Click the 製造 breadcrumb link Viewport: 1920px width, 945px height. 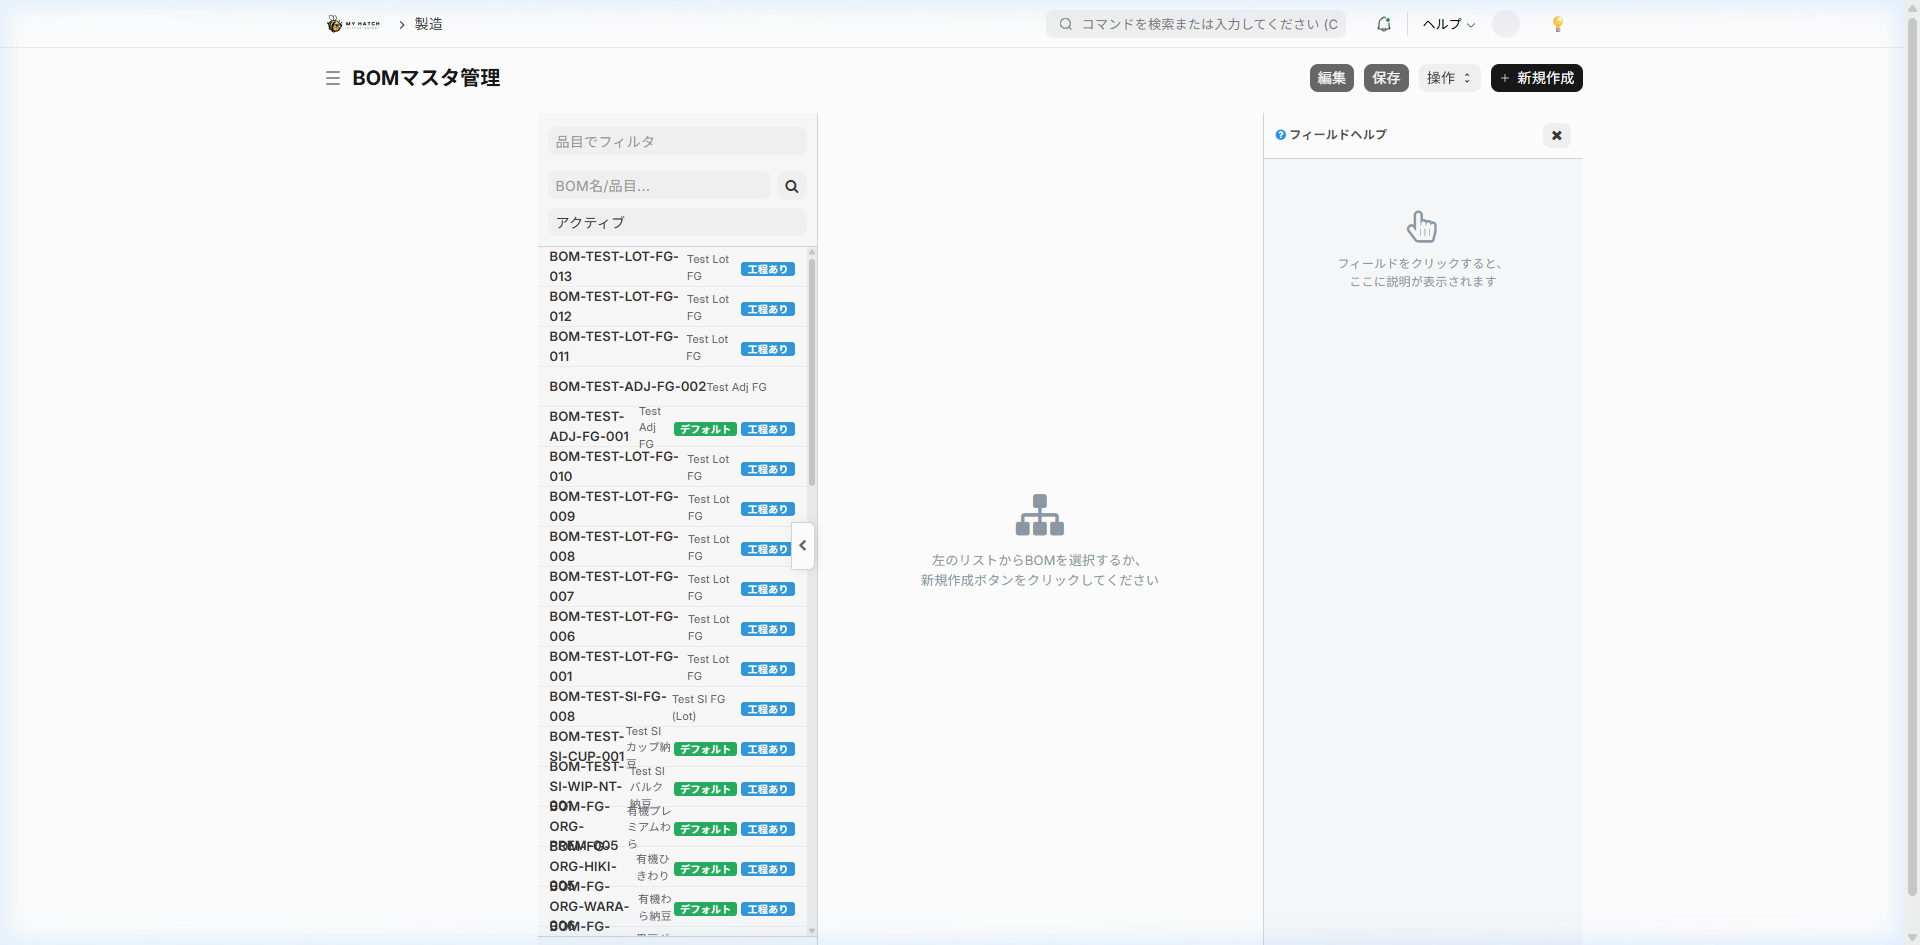click(429, 24)
